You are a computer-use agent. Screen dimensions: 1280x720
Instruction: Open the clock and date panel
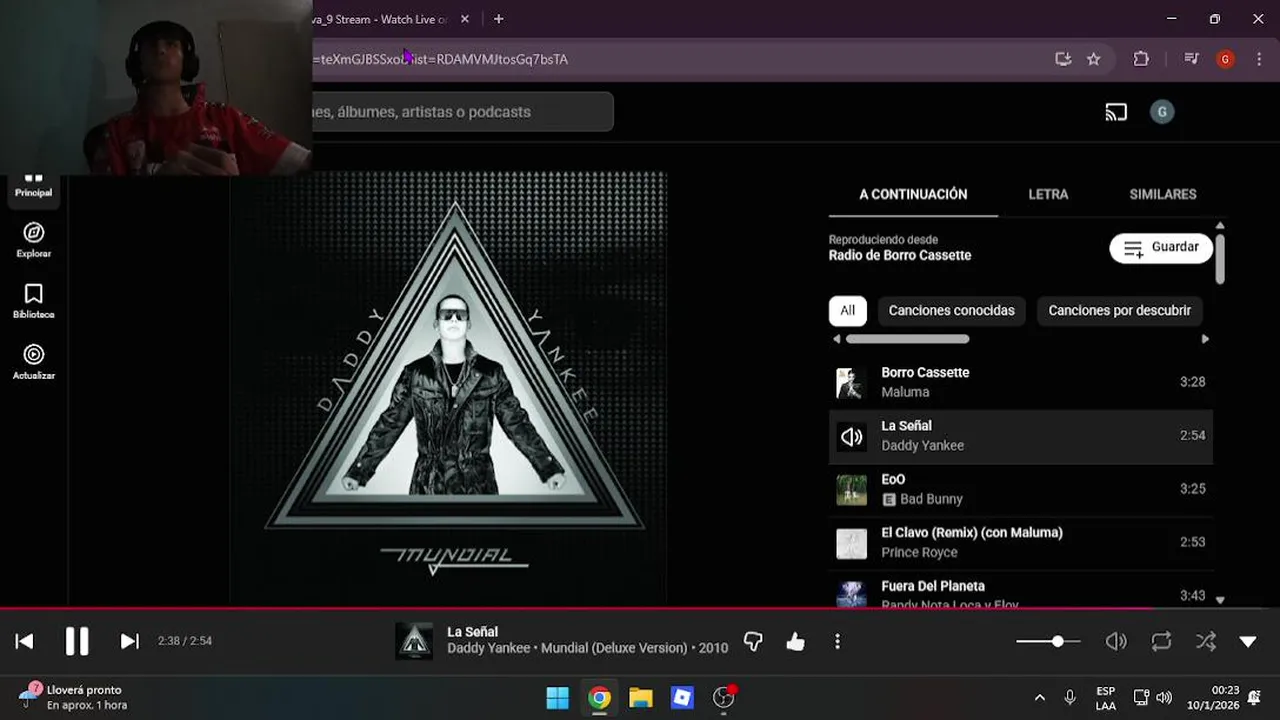pyautogui.click(x=1212, y=698)
